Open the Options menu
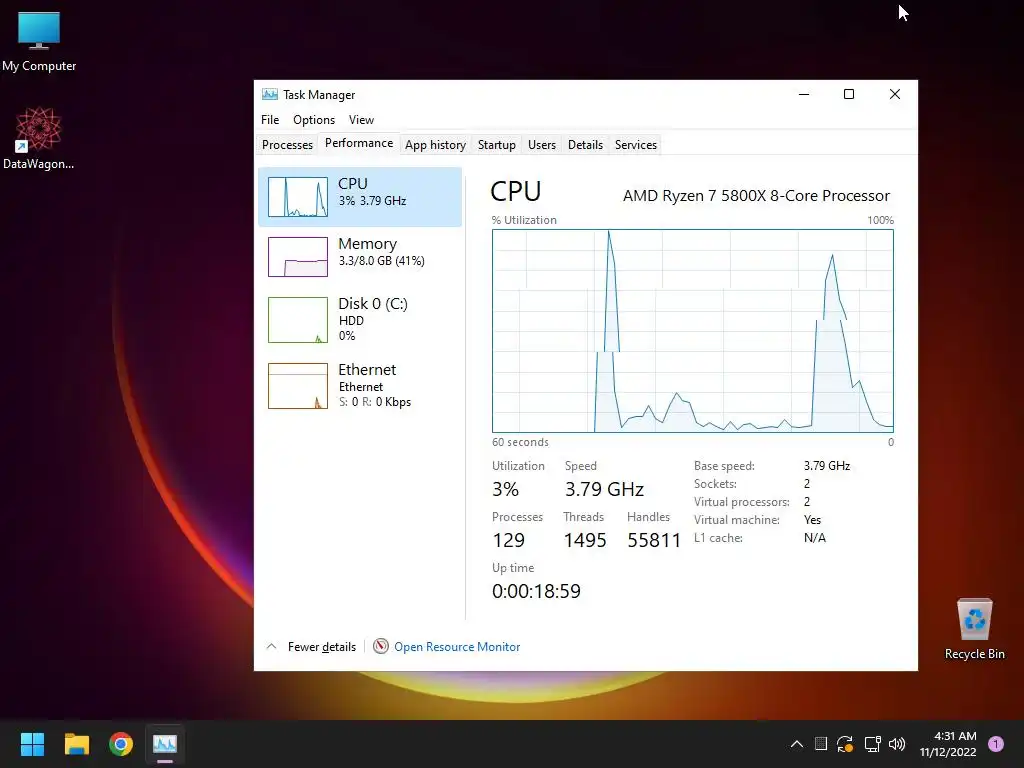The image size is (1024, 768). (314, 120)
